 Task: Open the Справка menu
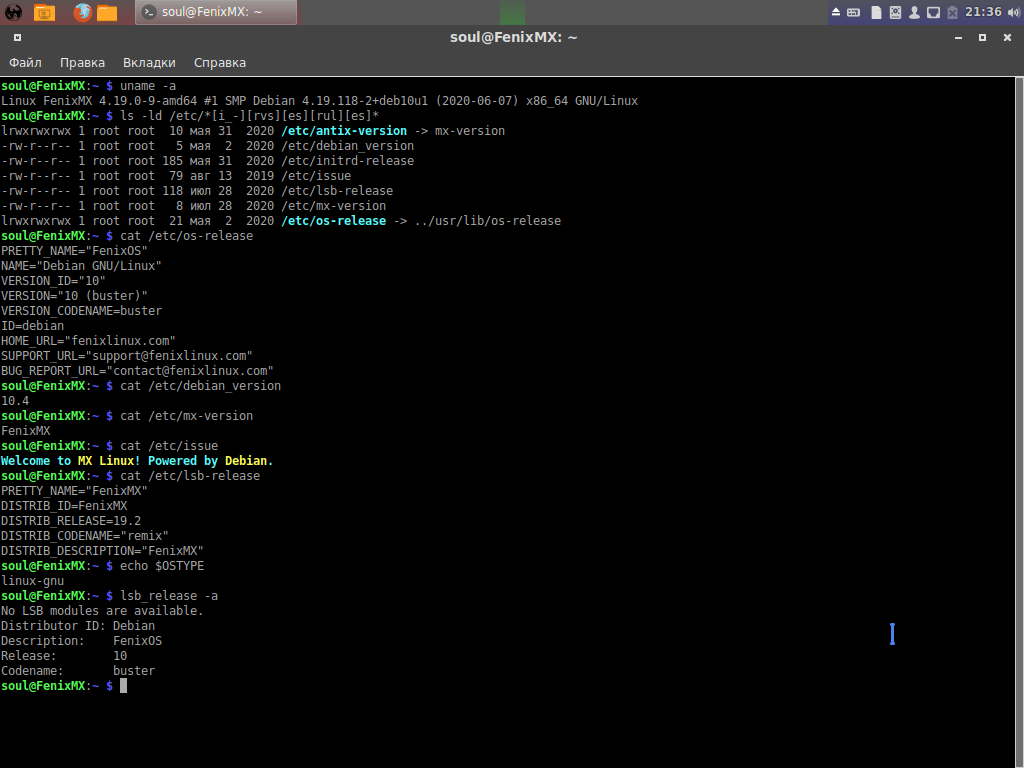tap(220, 63)
